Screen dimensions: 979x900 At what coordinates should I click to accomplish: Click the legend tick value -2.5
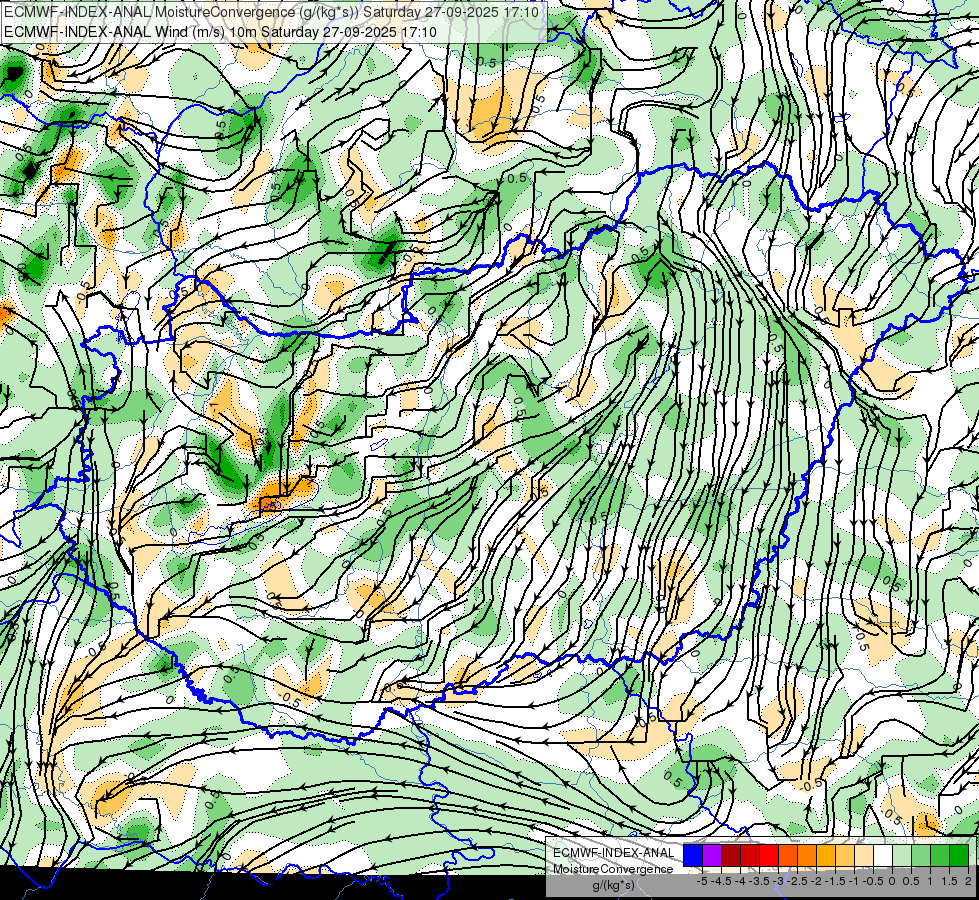(x=797, y=881)
